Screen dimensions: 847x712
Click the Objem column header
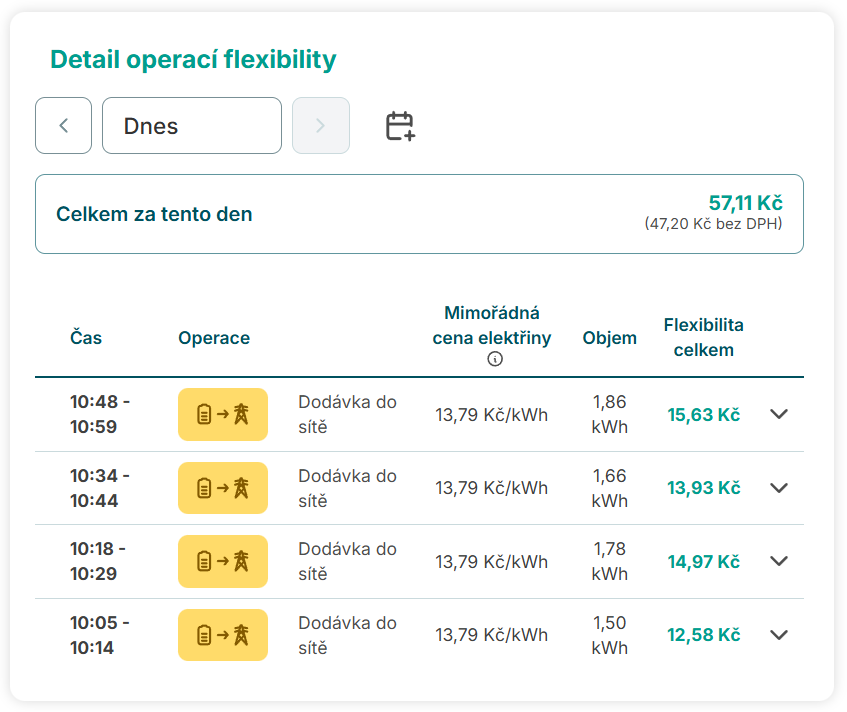pyautogui.click(x=609, y=338)
